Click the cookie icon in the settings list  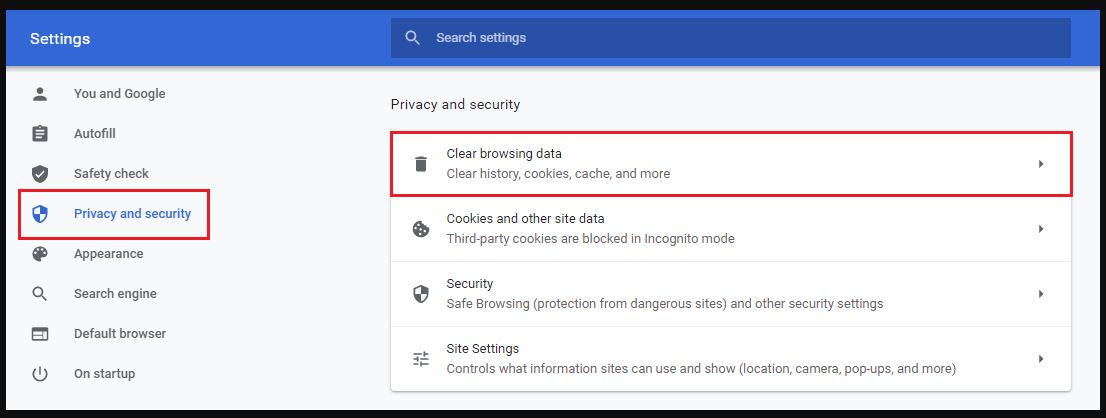tap(421, 229)
